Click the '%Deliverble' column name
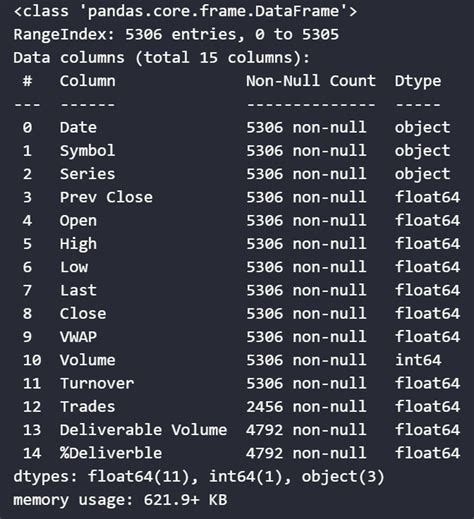 point(111,453)
